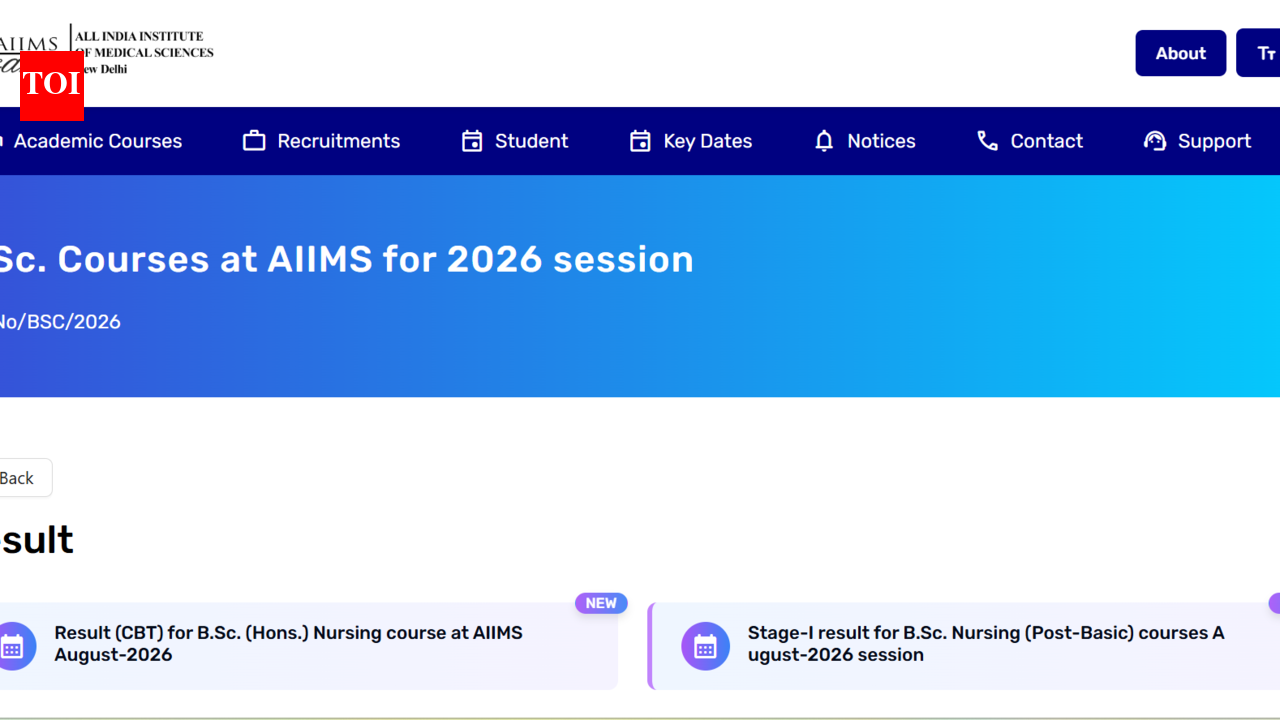Click calendar icon on Result (CBT) card
Image resolution: width=1280 pixels, height=720 pixels.
14,646
